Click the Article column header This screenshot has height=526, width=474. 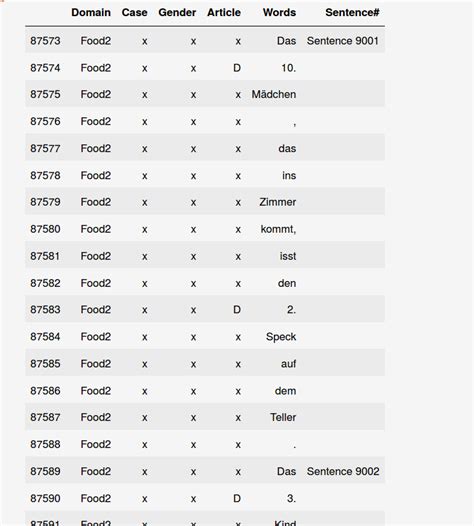point(224,12)
